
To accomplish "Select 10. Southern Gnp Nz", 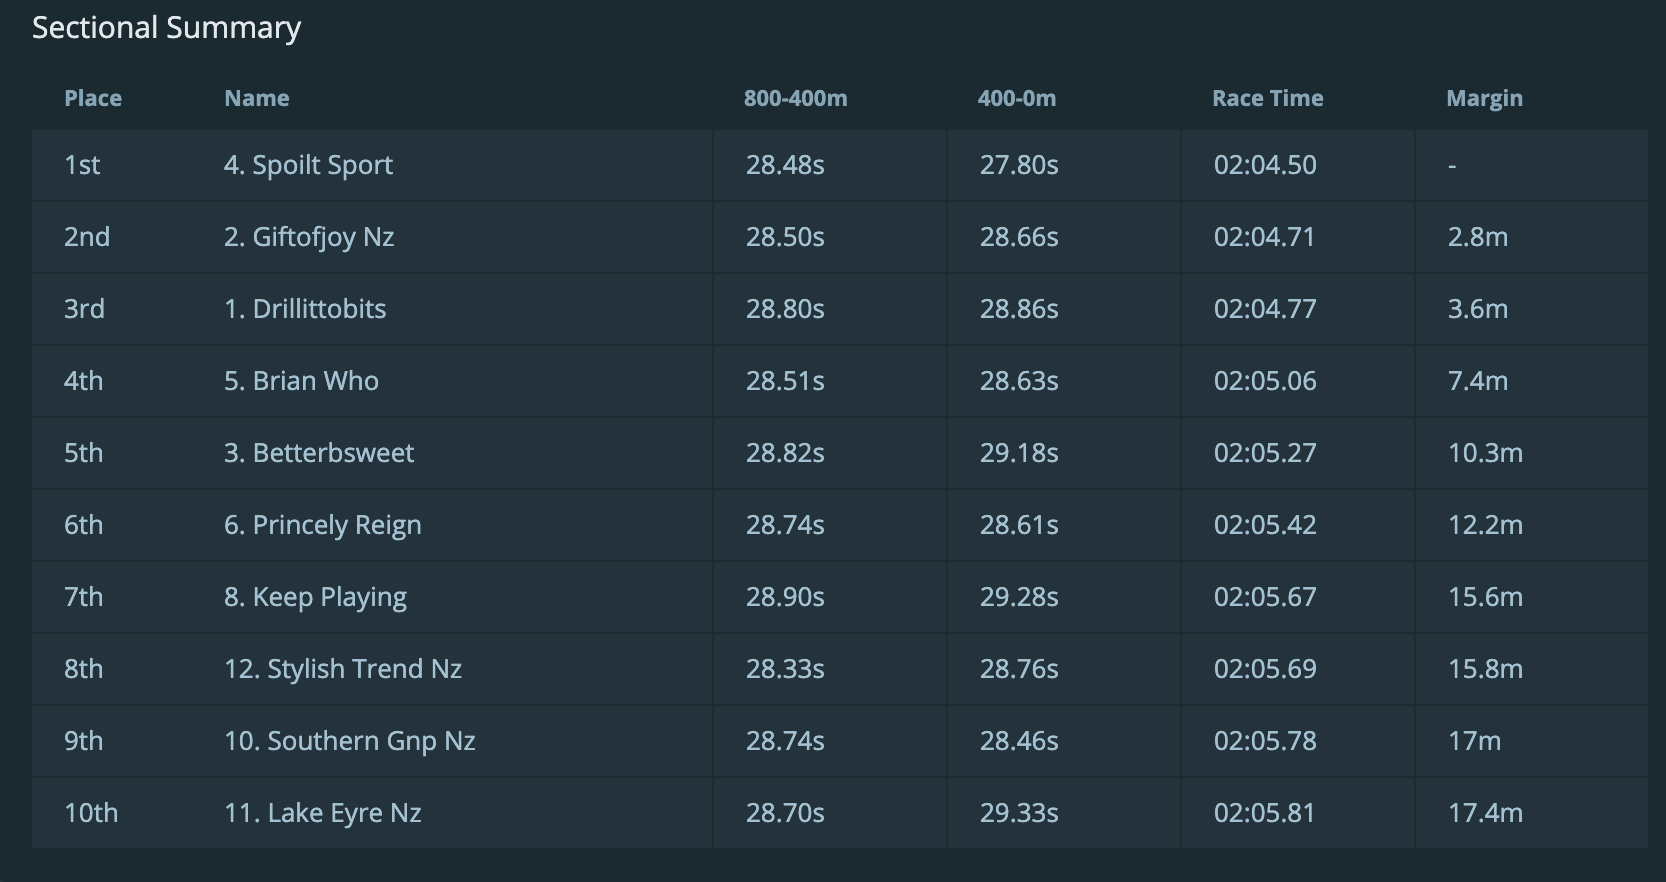I will [349, 741].
